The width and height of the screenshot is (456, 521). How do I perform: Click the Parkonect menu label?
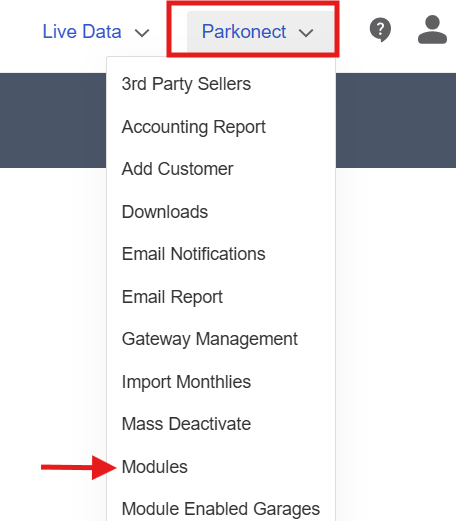click(244, 32)
